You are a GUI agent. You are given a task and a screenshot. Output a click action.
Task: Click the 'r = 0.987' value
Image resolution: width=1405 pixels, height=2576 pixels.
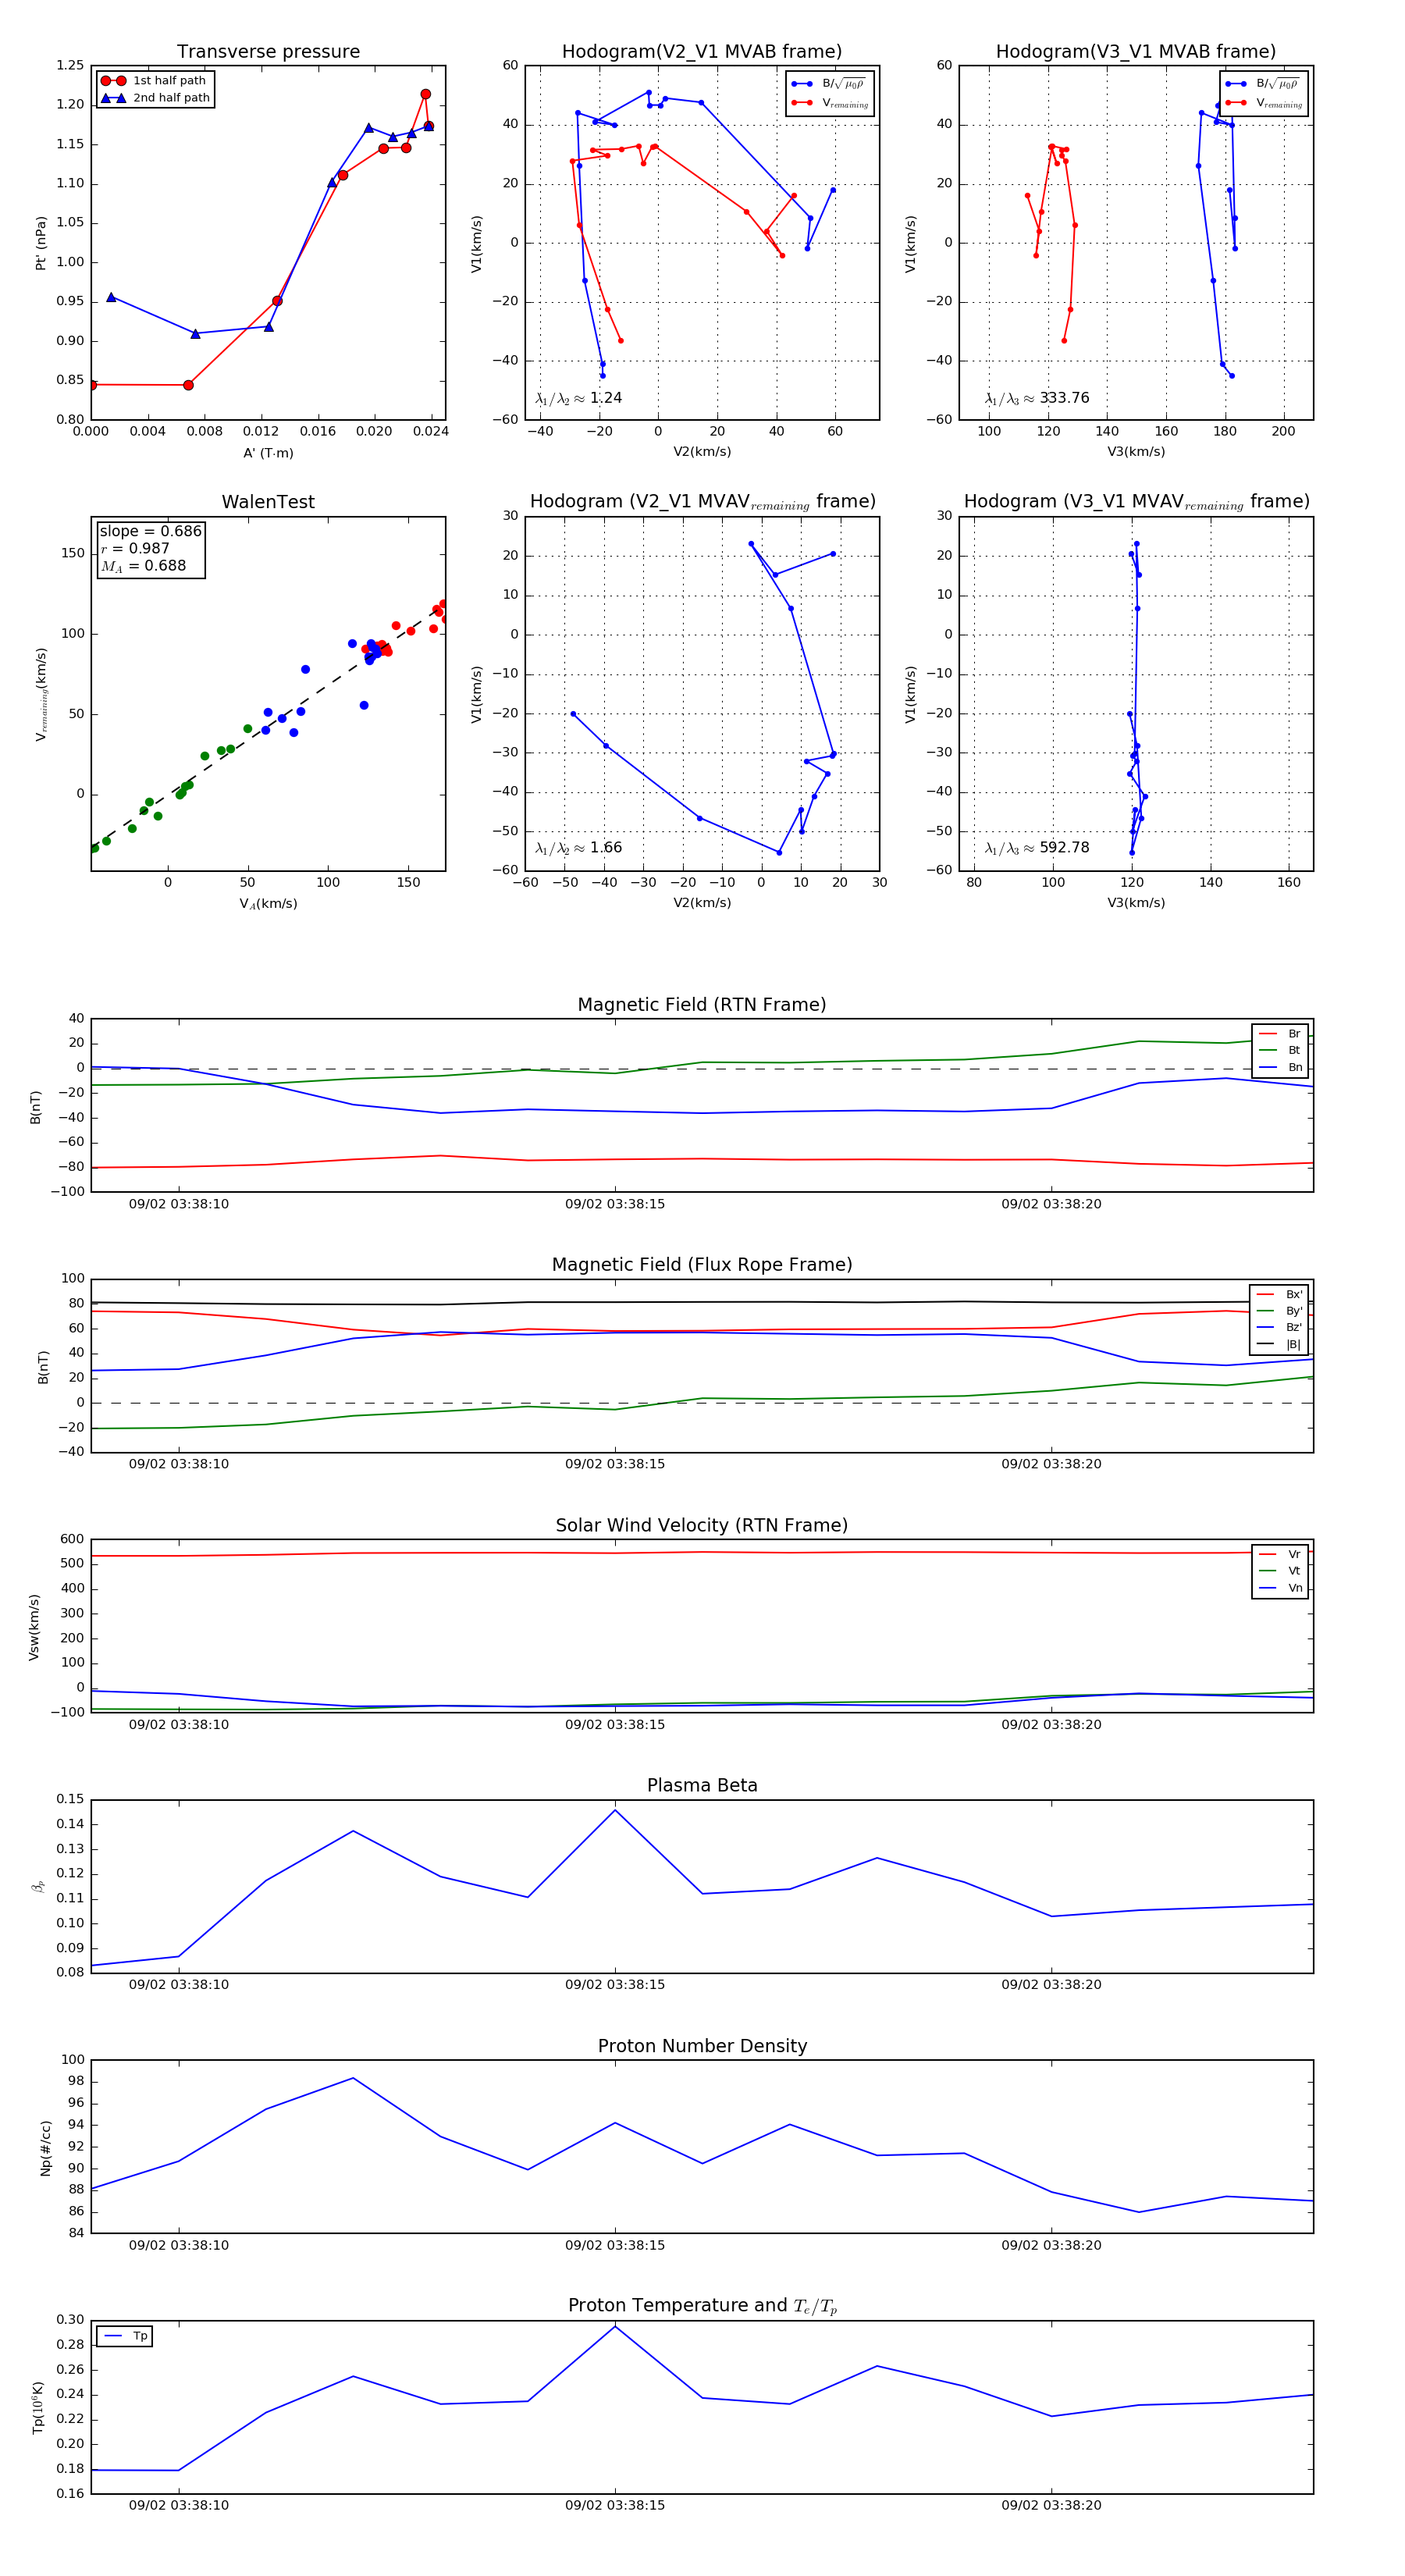point(135,548)
